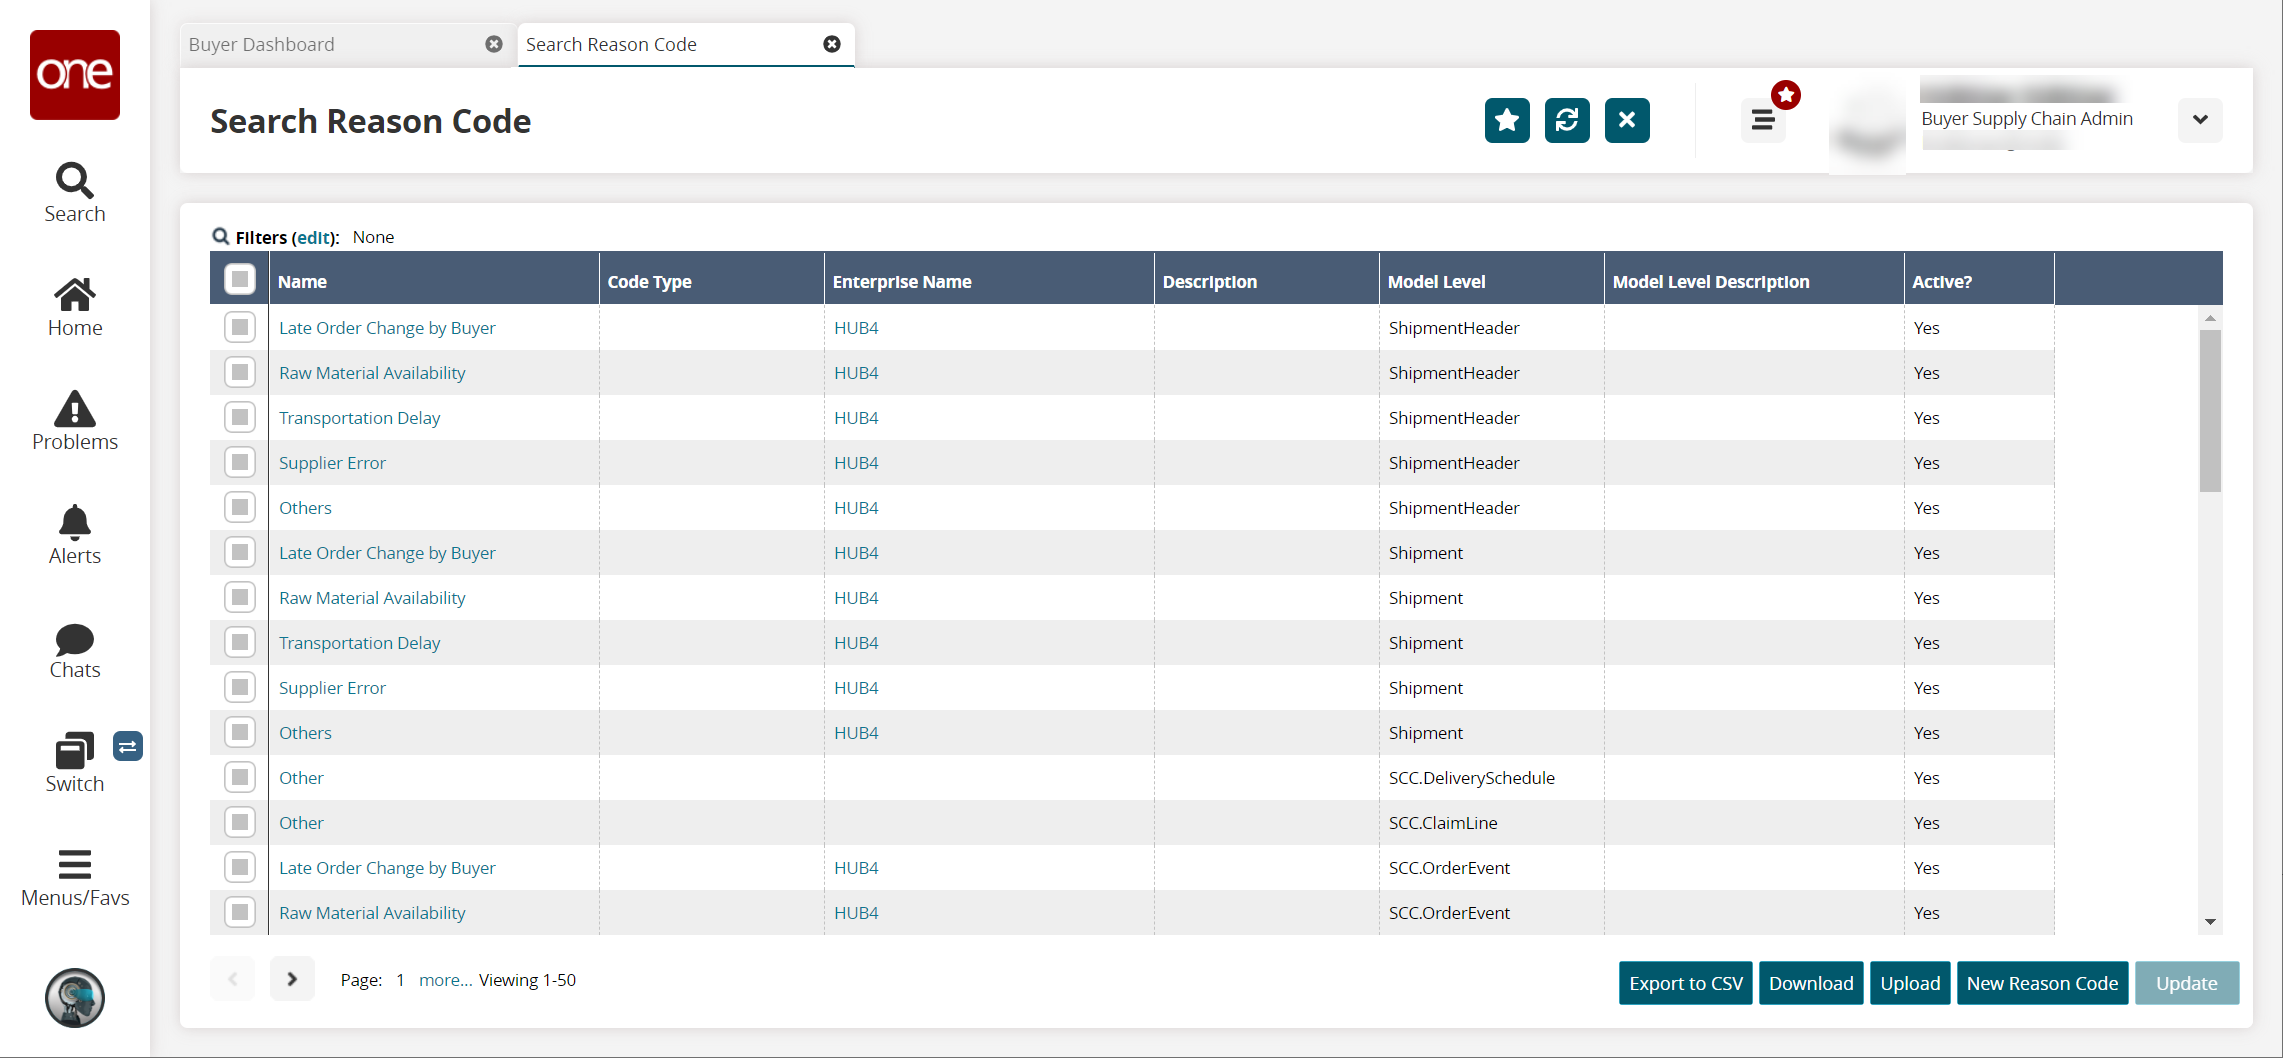Open the assistant avatar icon

coord(75,997)
